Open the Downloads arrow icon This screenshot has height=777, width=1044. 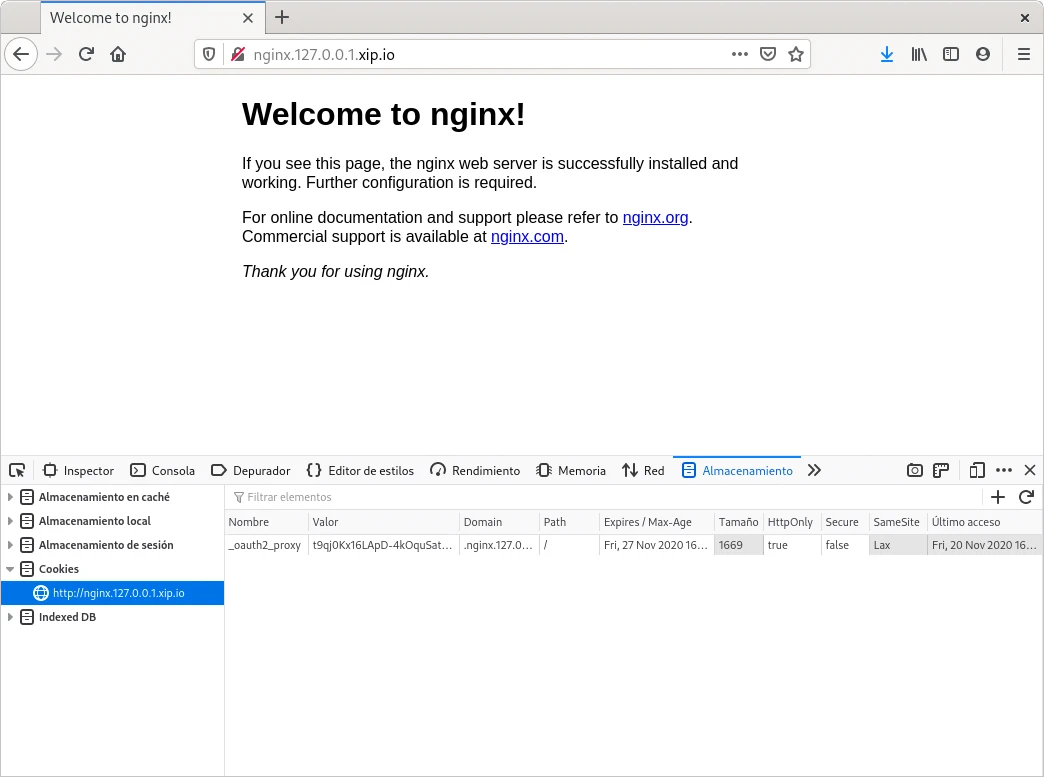(886, 55)
